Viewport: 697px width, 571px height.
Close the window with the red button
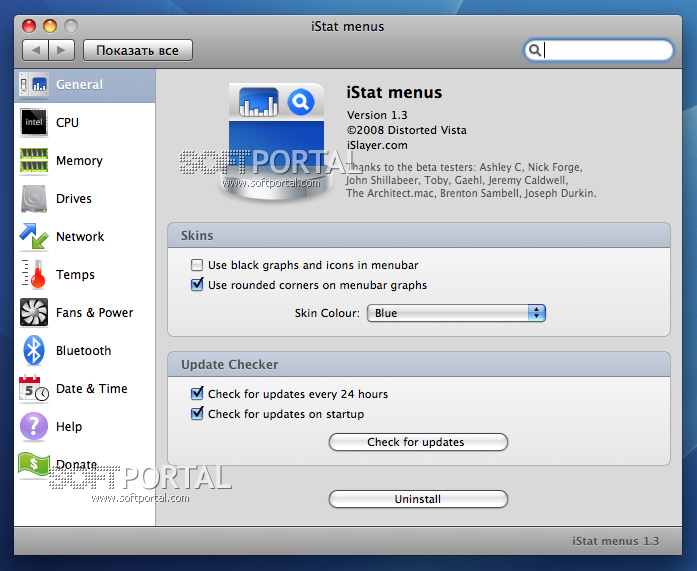coord(29,26)
